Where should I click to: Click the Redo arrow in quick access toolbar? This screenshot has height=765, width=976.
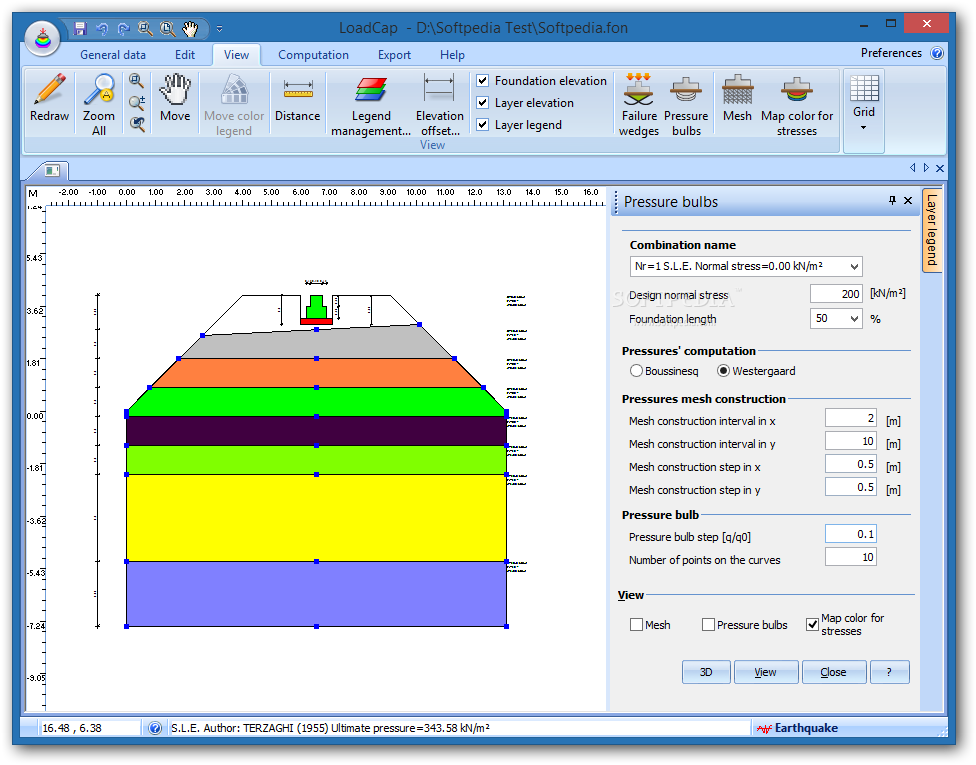tap(123, 28)
